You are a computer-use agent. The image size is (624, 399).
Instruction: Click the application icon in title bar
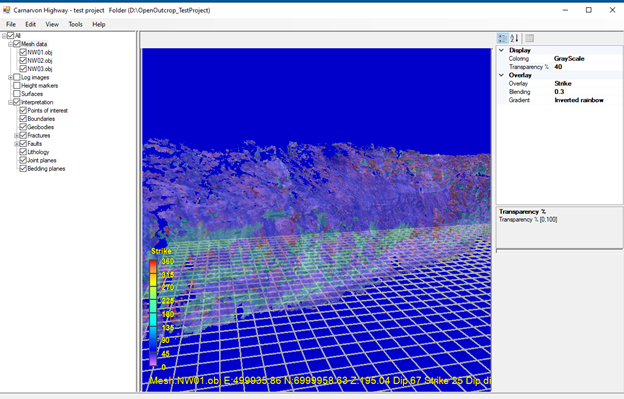[6, 10]
